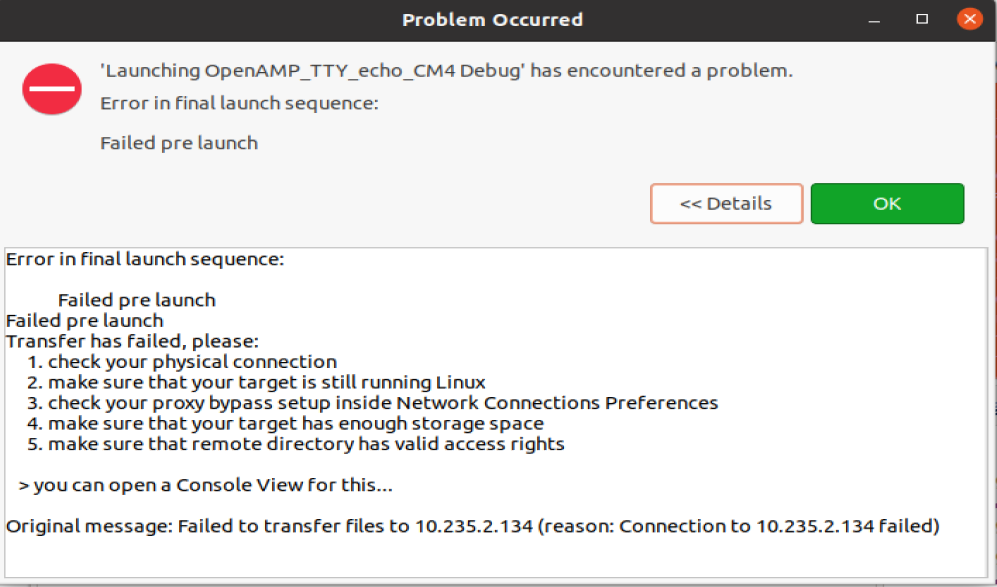
Task: Confirm the error with the green OK button
Action: [x=887, y=204]
